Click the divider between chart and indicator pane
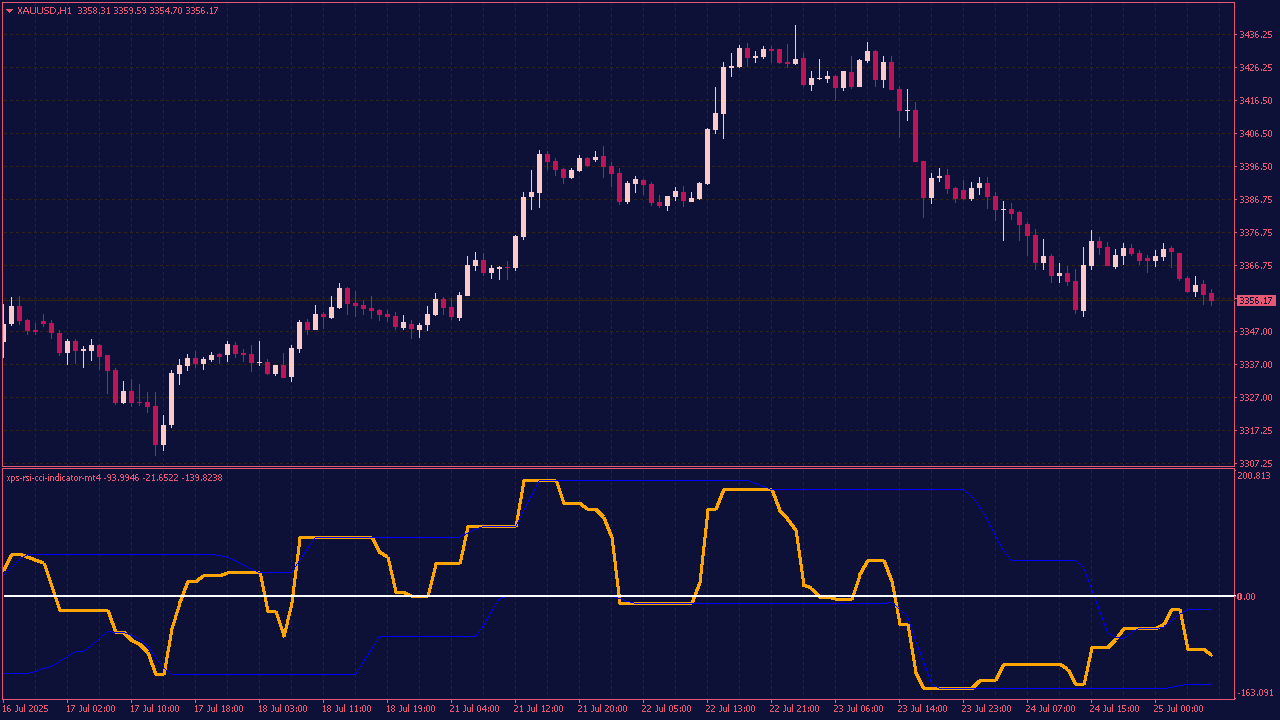 tap(640, 467)
